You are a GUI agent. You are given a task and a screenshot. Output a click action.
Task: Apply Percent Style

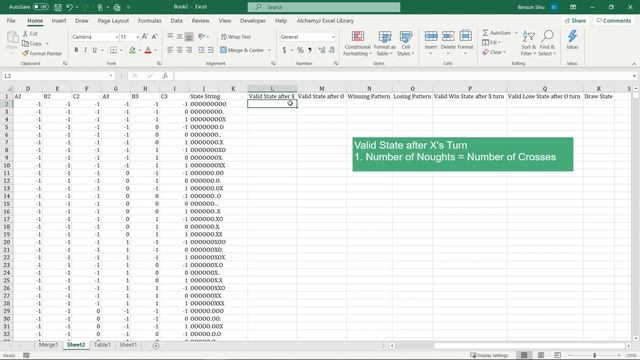(x=300, y=50)
